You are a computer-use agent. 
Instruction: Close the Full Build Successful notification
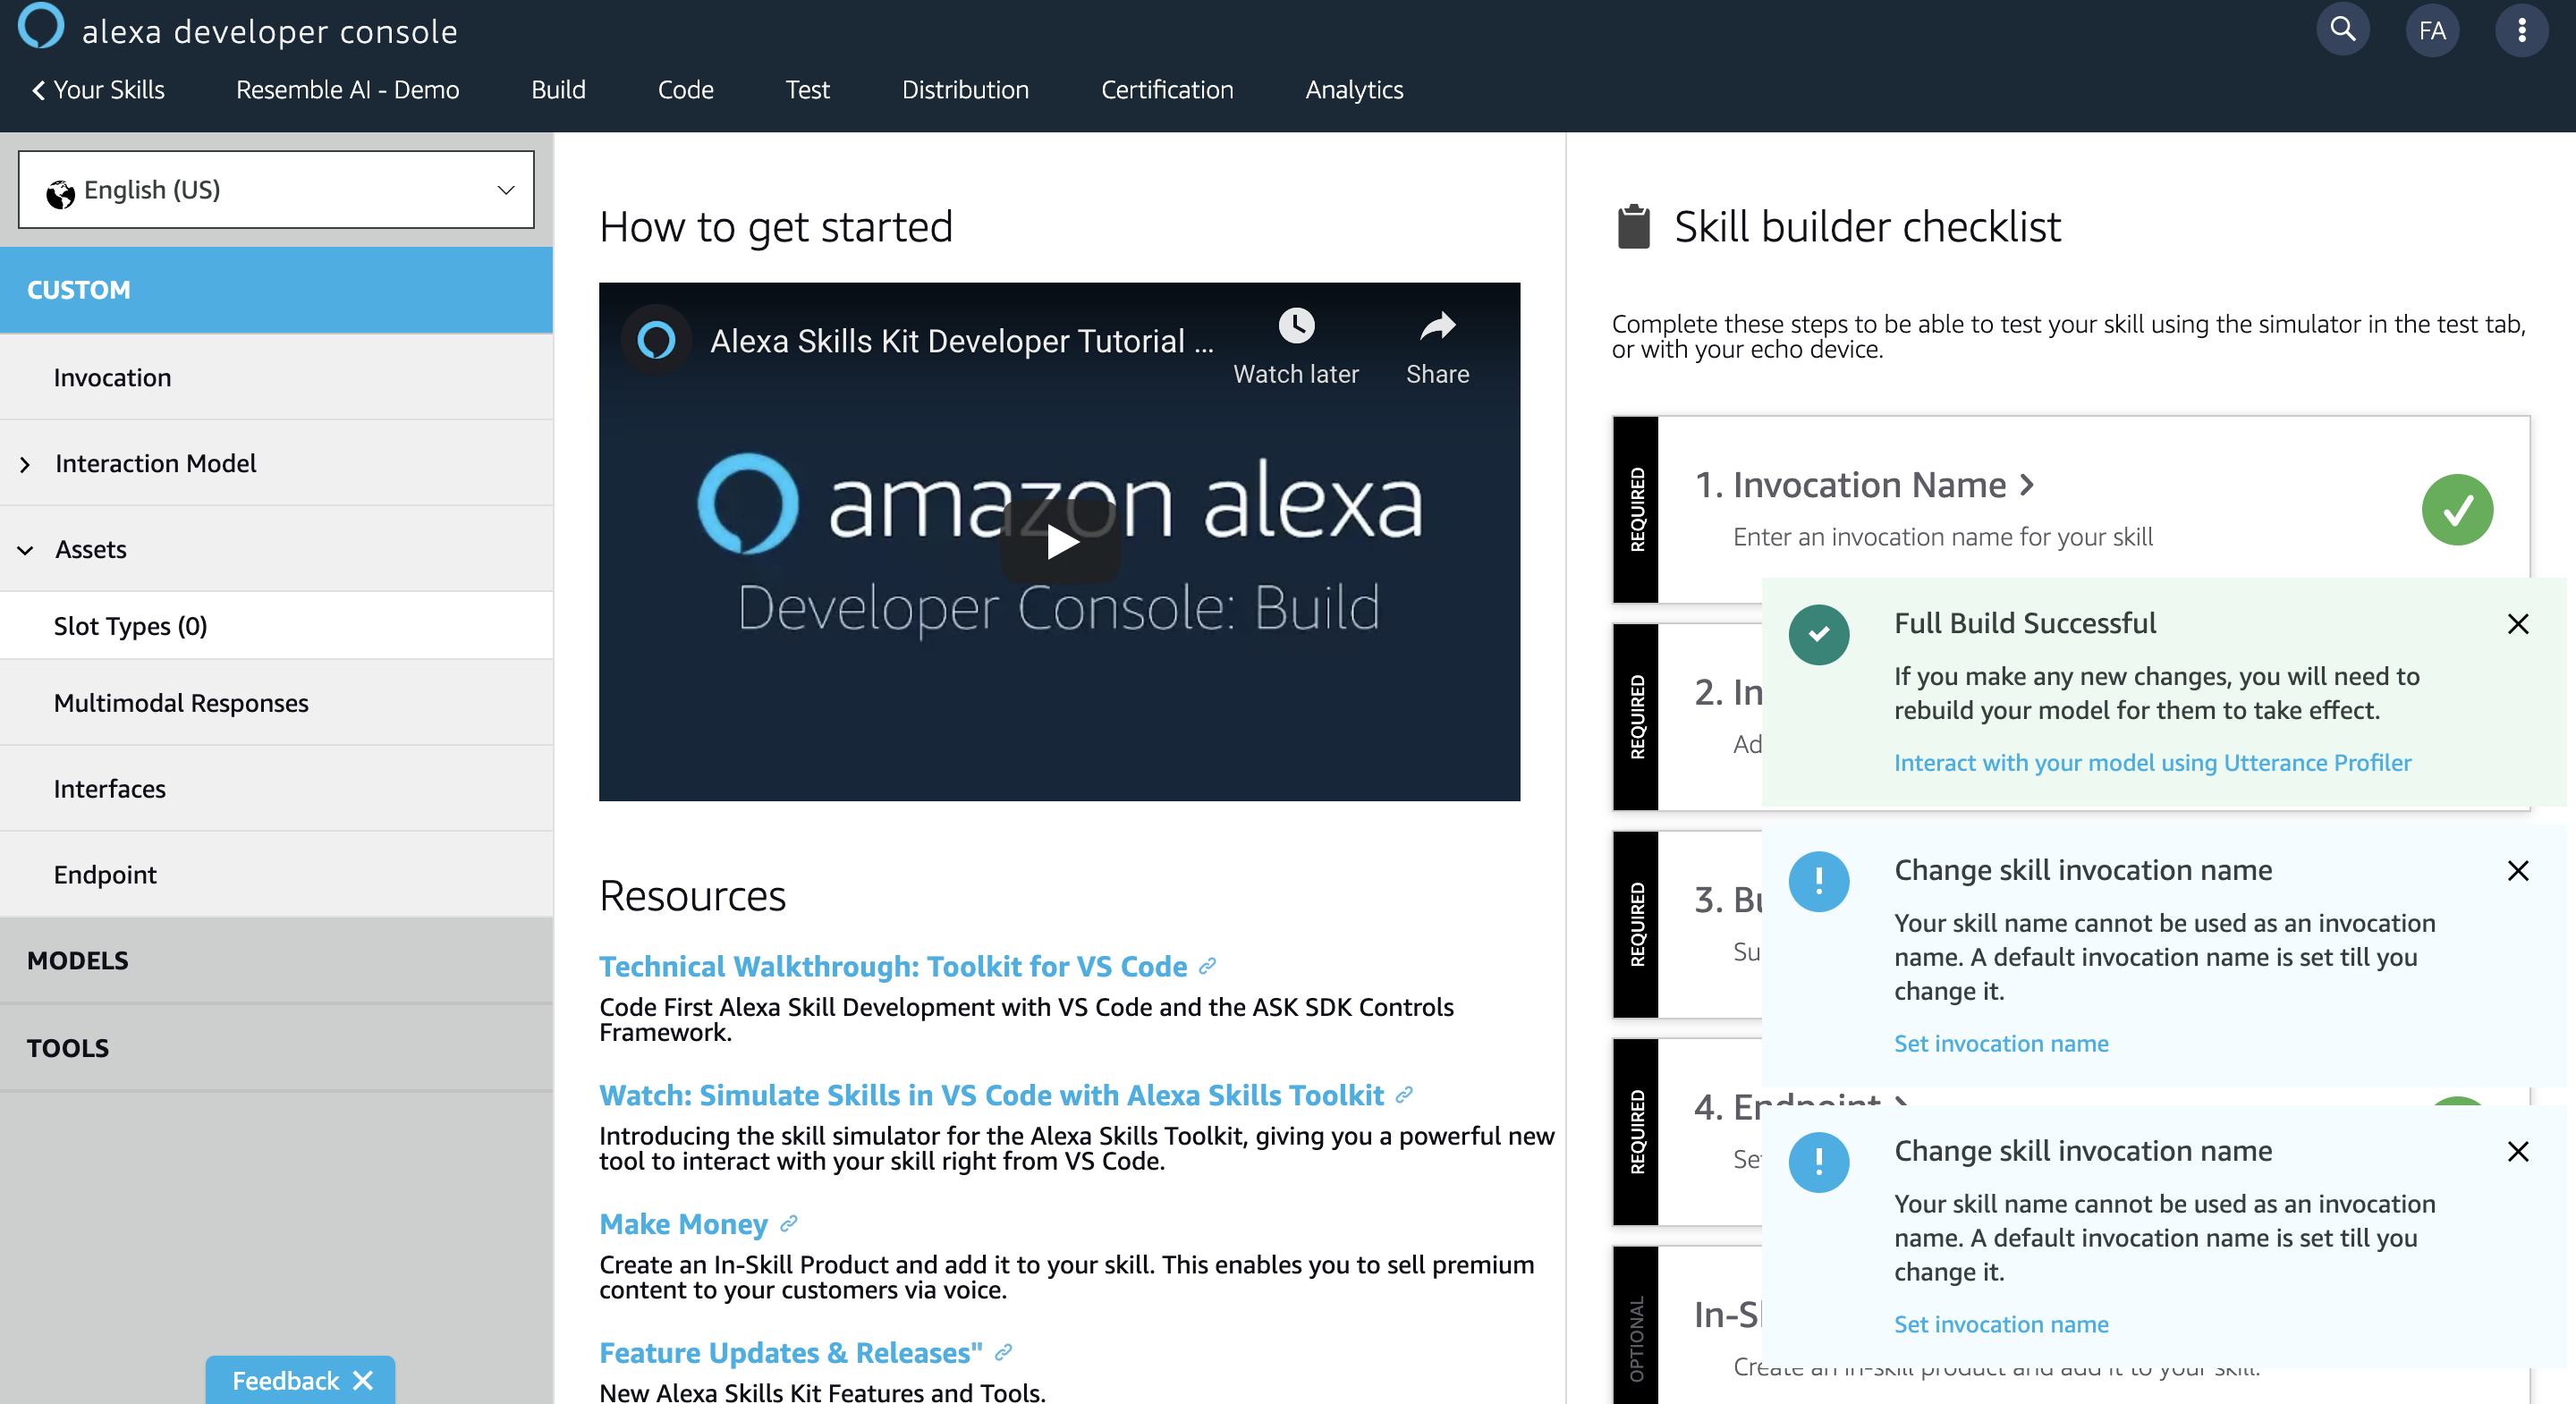click(x=2518, y=624)
